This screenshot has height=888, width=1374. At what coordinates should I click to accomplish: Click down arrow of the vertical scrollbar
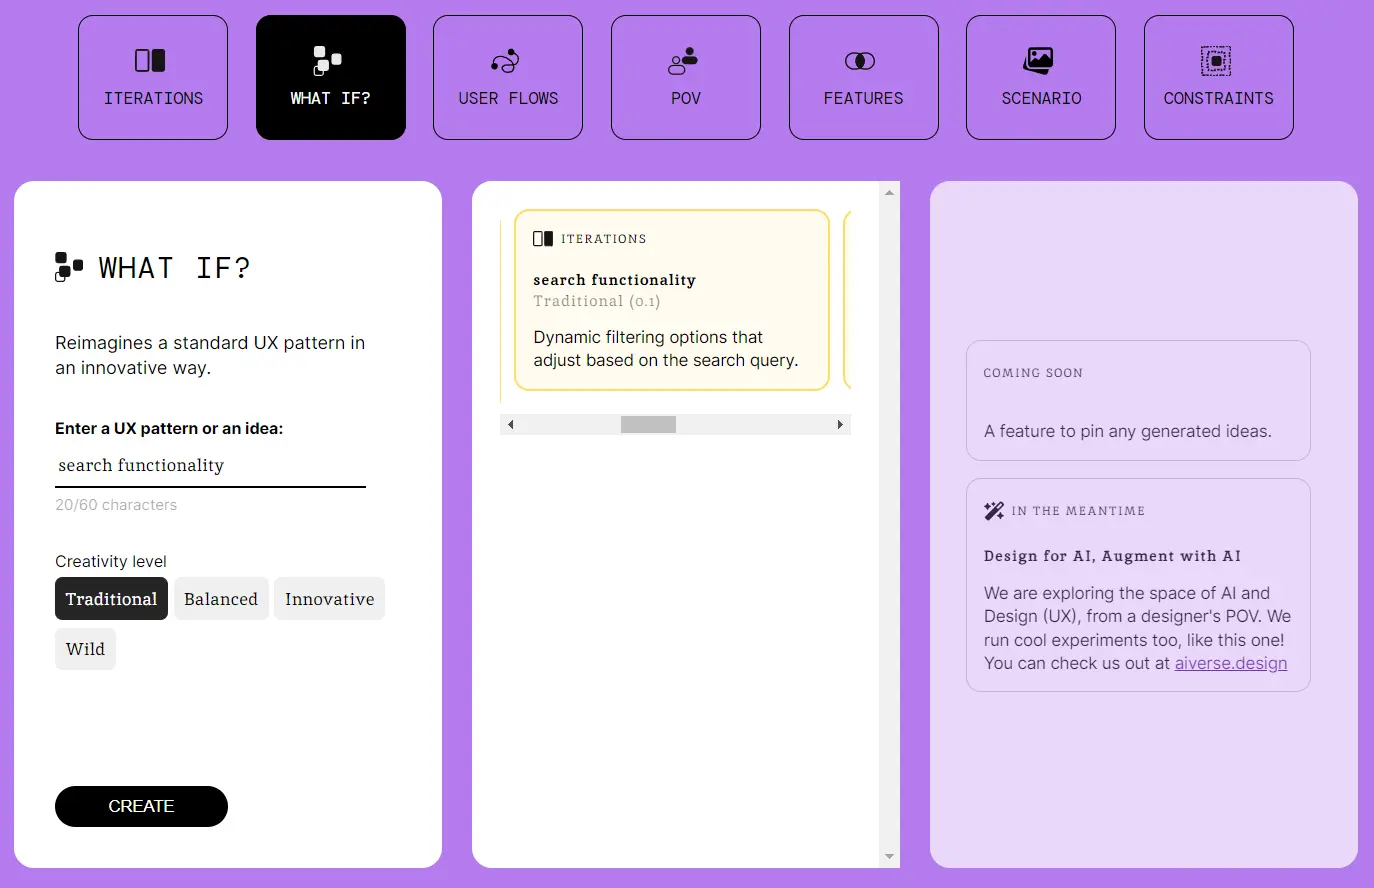tap(889, 857)
